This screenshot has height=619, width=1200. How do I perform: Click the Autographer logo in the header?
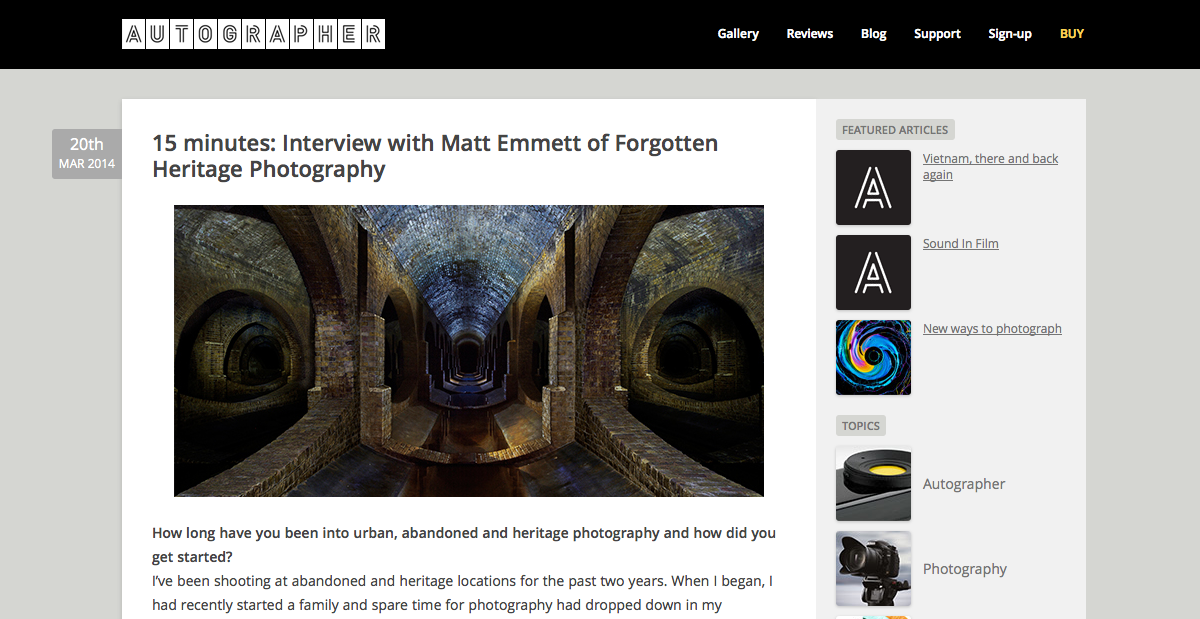[x=253, y=34]
